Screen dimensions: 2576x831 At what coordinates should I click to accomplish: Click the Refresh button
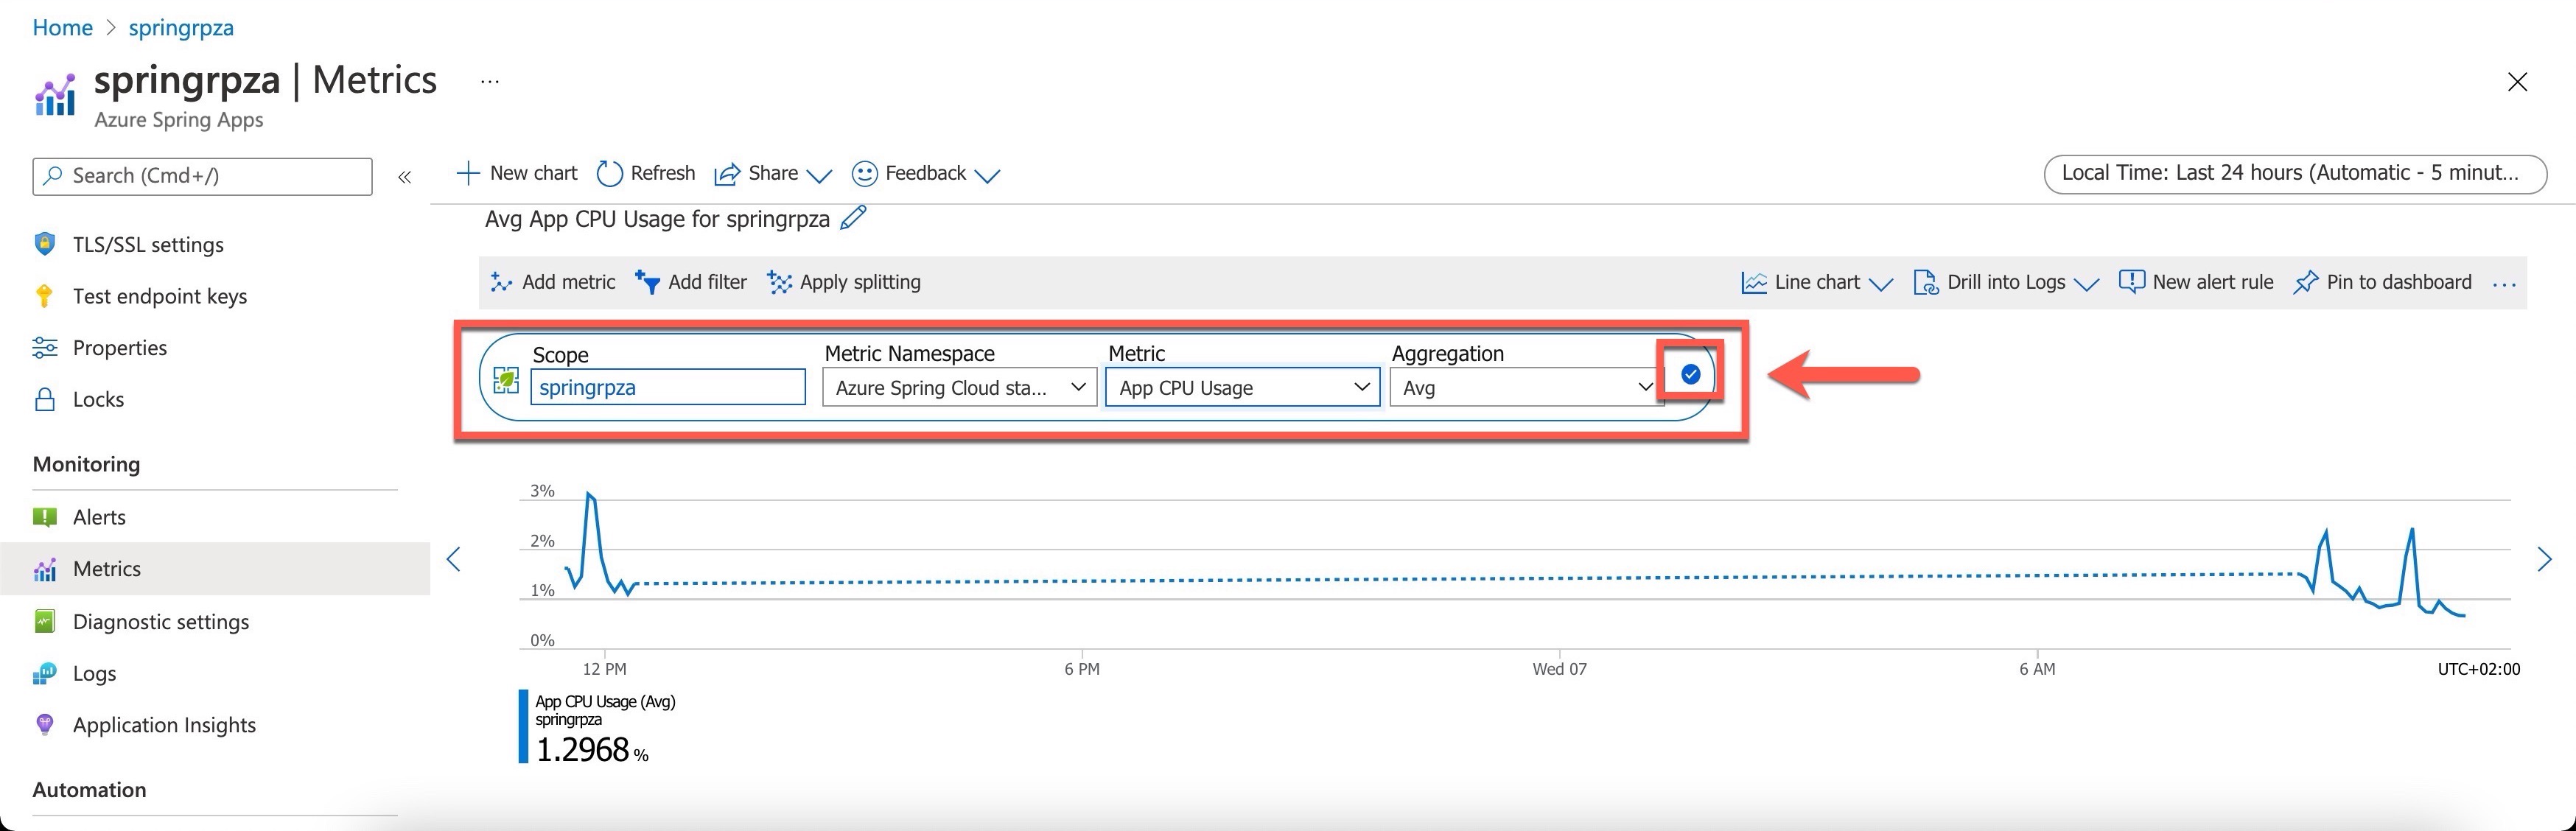click(646, 173)
